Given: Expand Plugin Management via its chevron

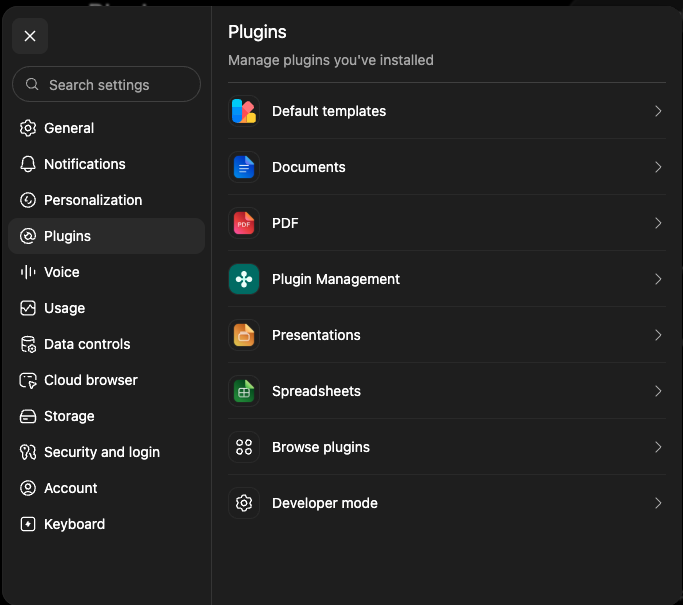Looking at the screenshot, I should (x=658, y=279).
